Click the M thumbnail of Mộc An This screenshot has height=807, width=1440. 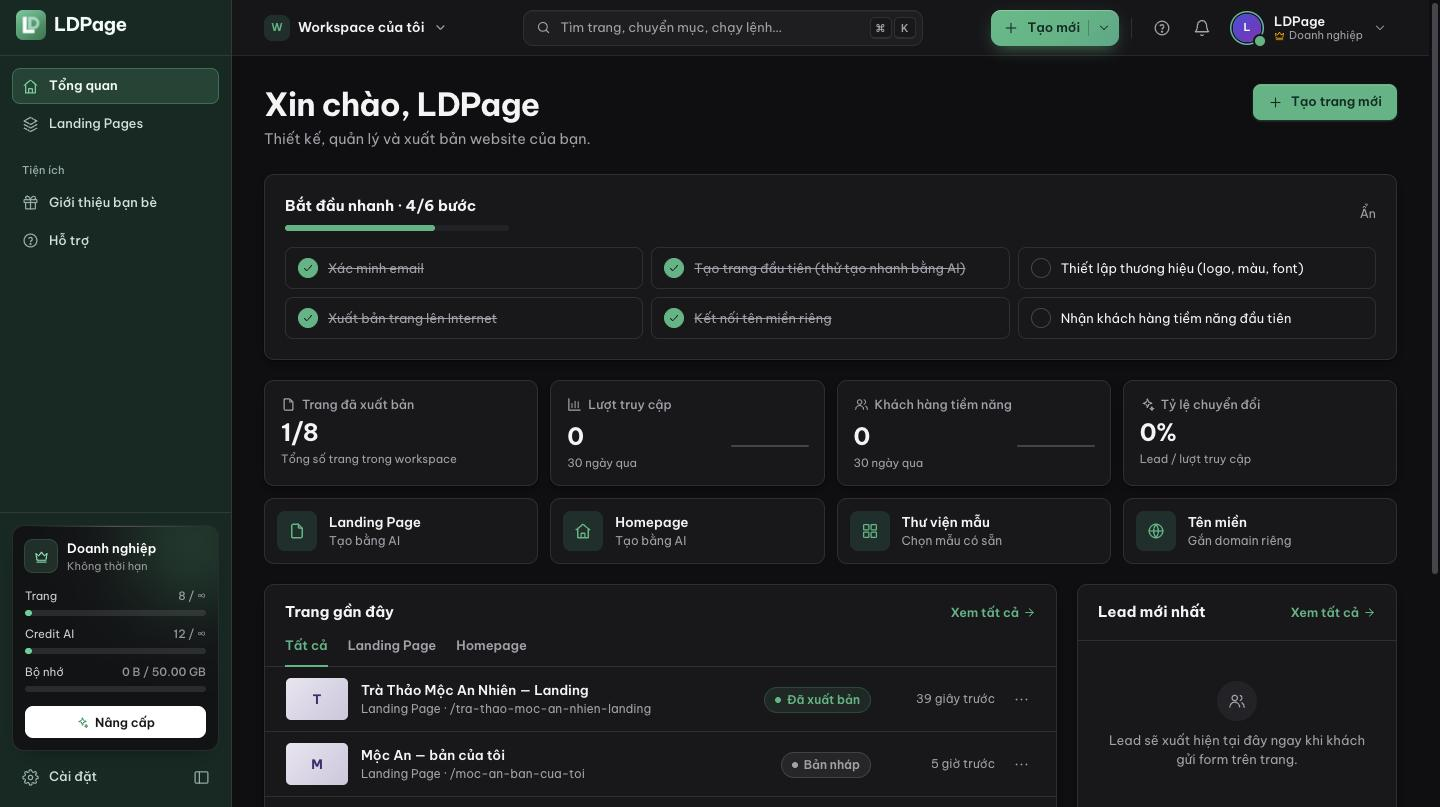[x=317, y=764]
